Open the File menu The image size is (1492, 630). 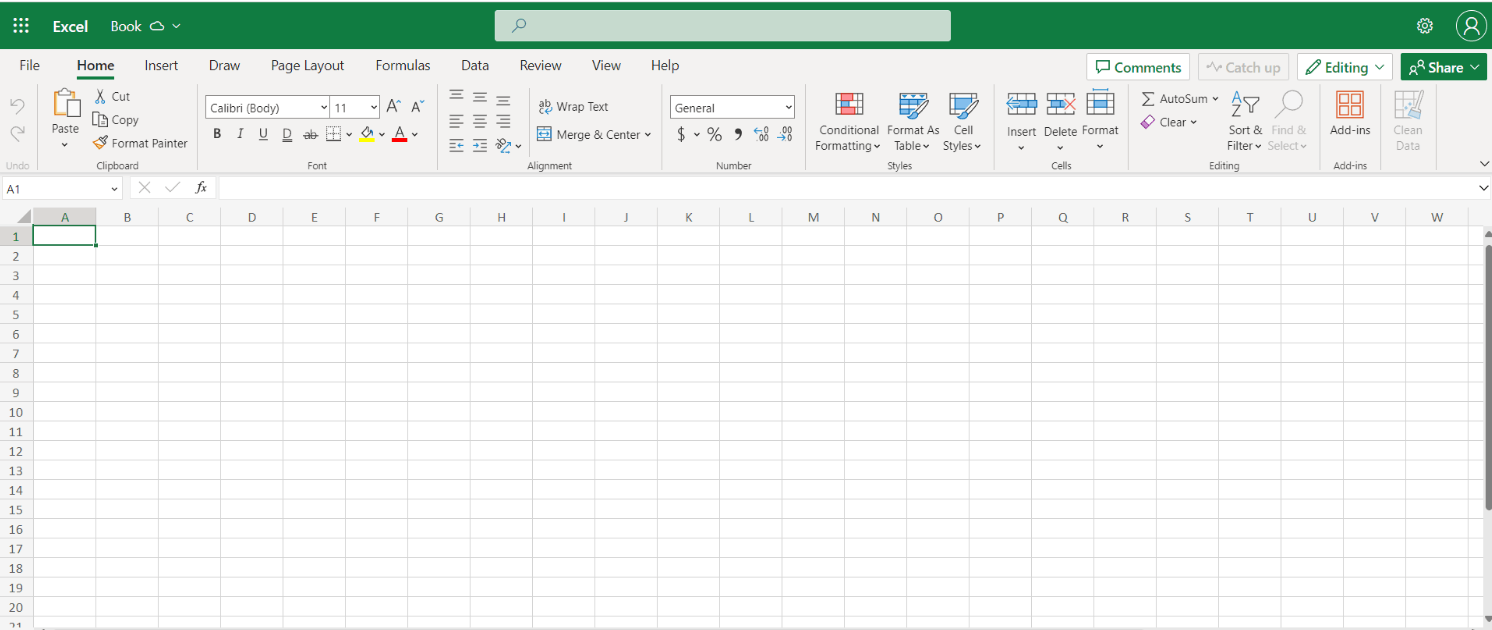coord(30,65)
